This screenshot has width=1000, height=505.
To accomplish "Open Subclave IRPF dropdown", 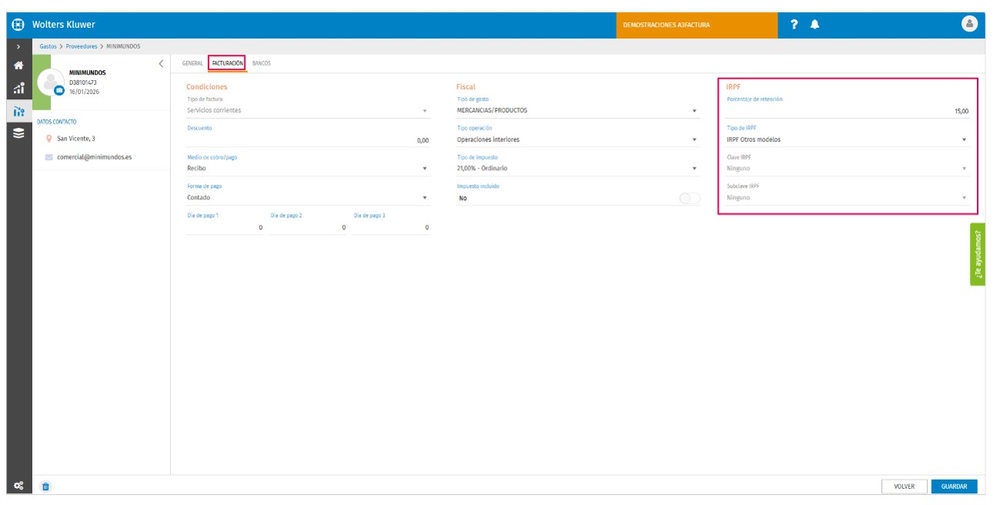I will coord(848,198).
